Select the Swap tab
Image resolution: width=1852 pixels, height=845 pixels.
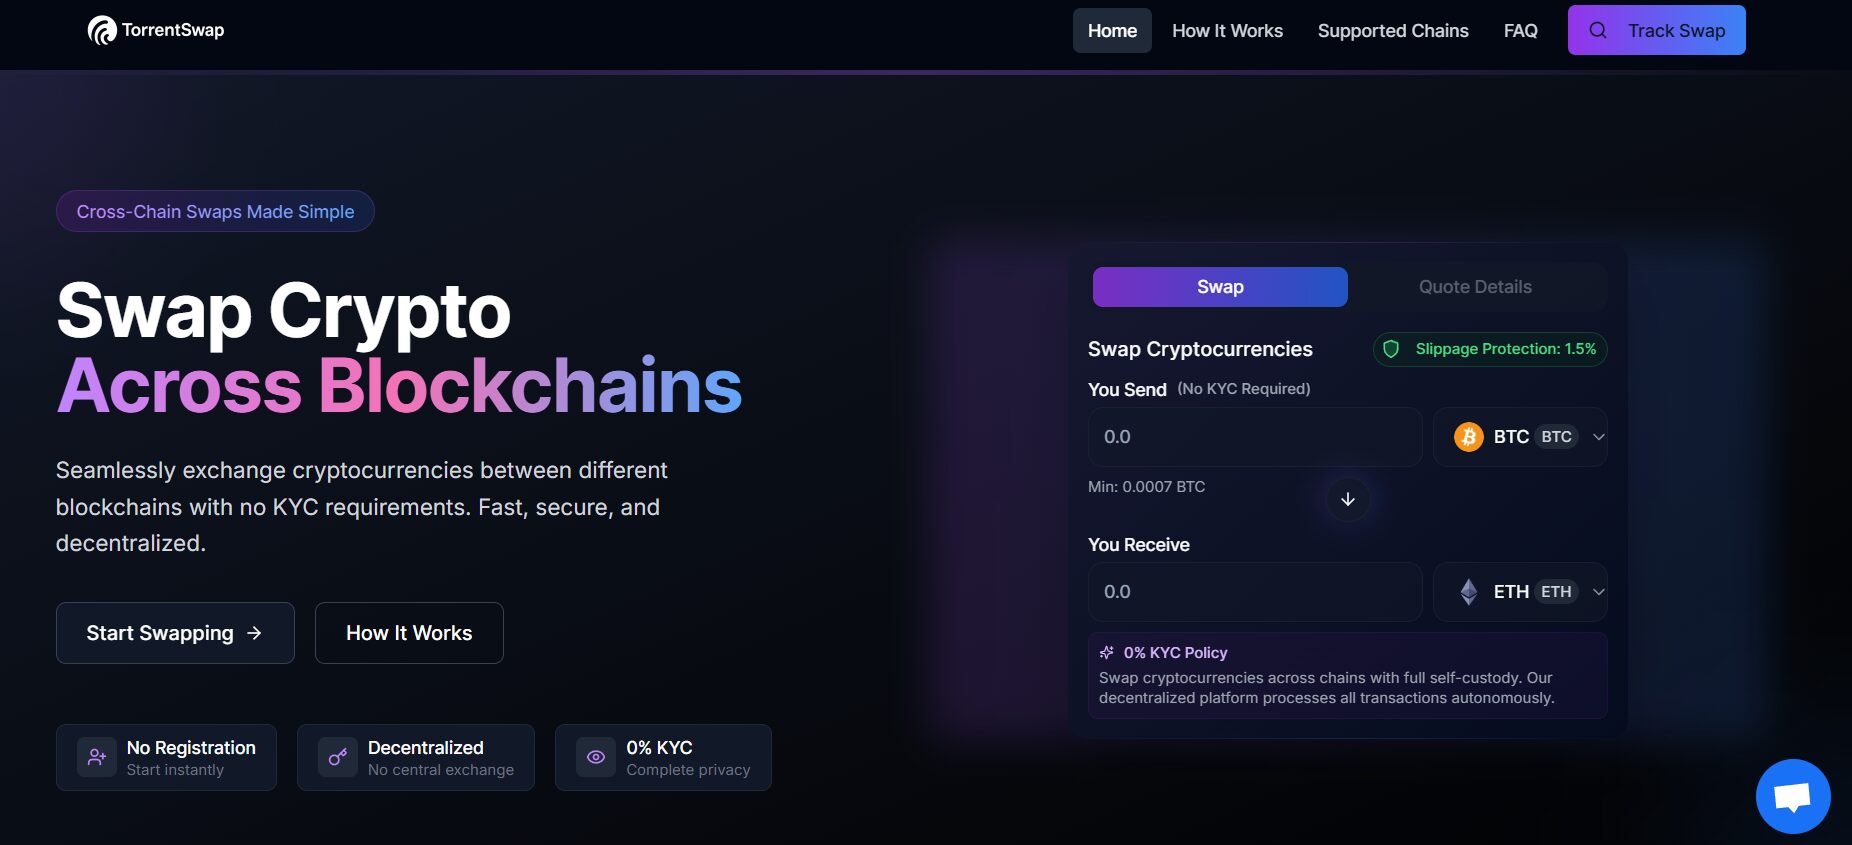coord(1219,287)
